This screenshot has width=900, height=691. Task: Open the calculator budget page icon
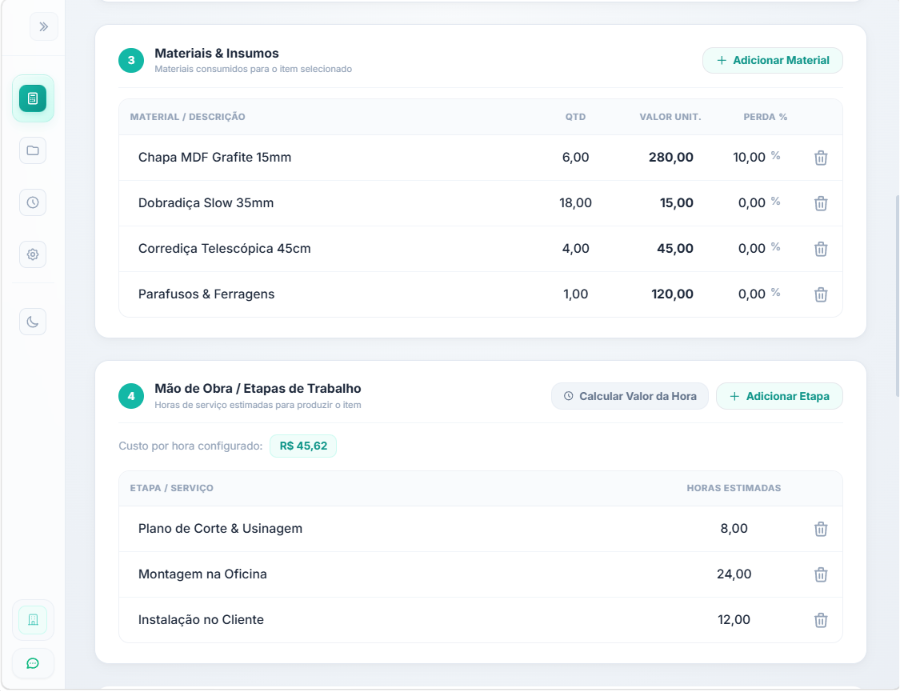(x=33, y=98)
